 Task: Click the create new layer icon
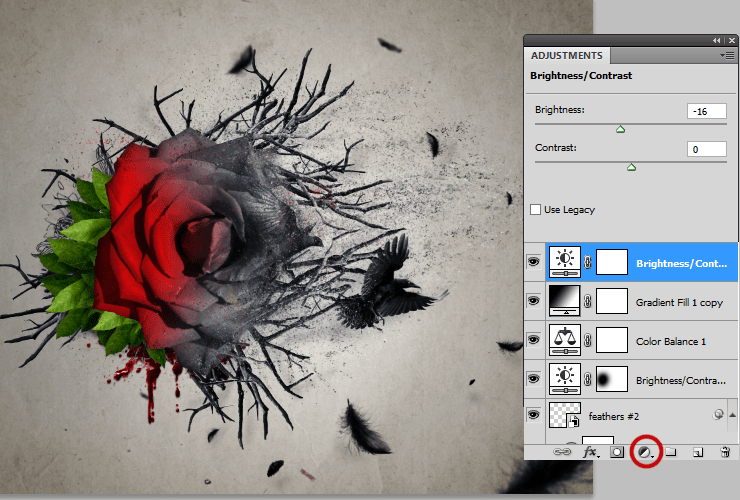pyautogui.click(x=698, y=452)
